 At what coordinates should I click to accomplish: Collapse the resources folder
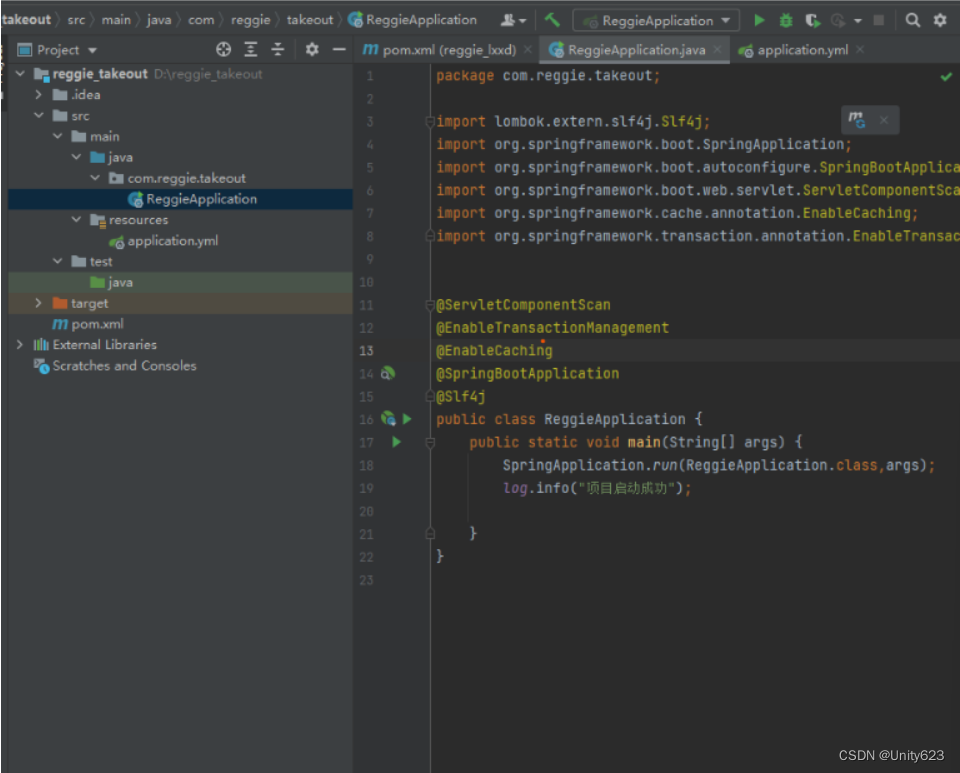pos(77,219)
